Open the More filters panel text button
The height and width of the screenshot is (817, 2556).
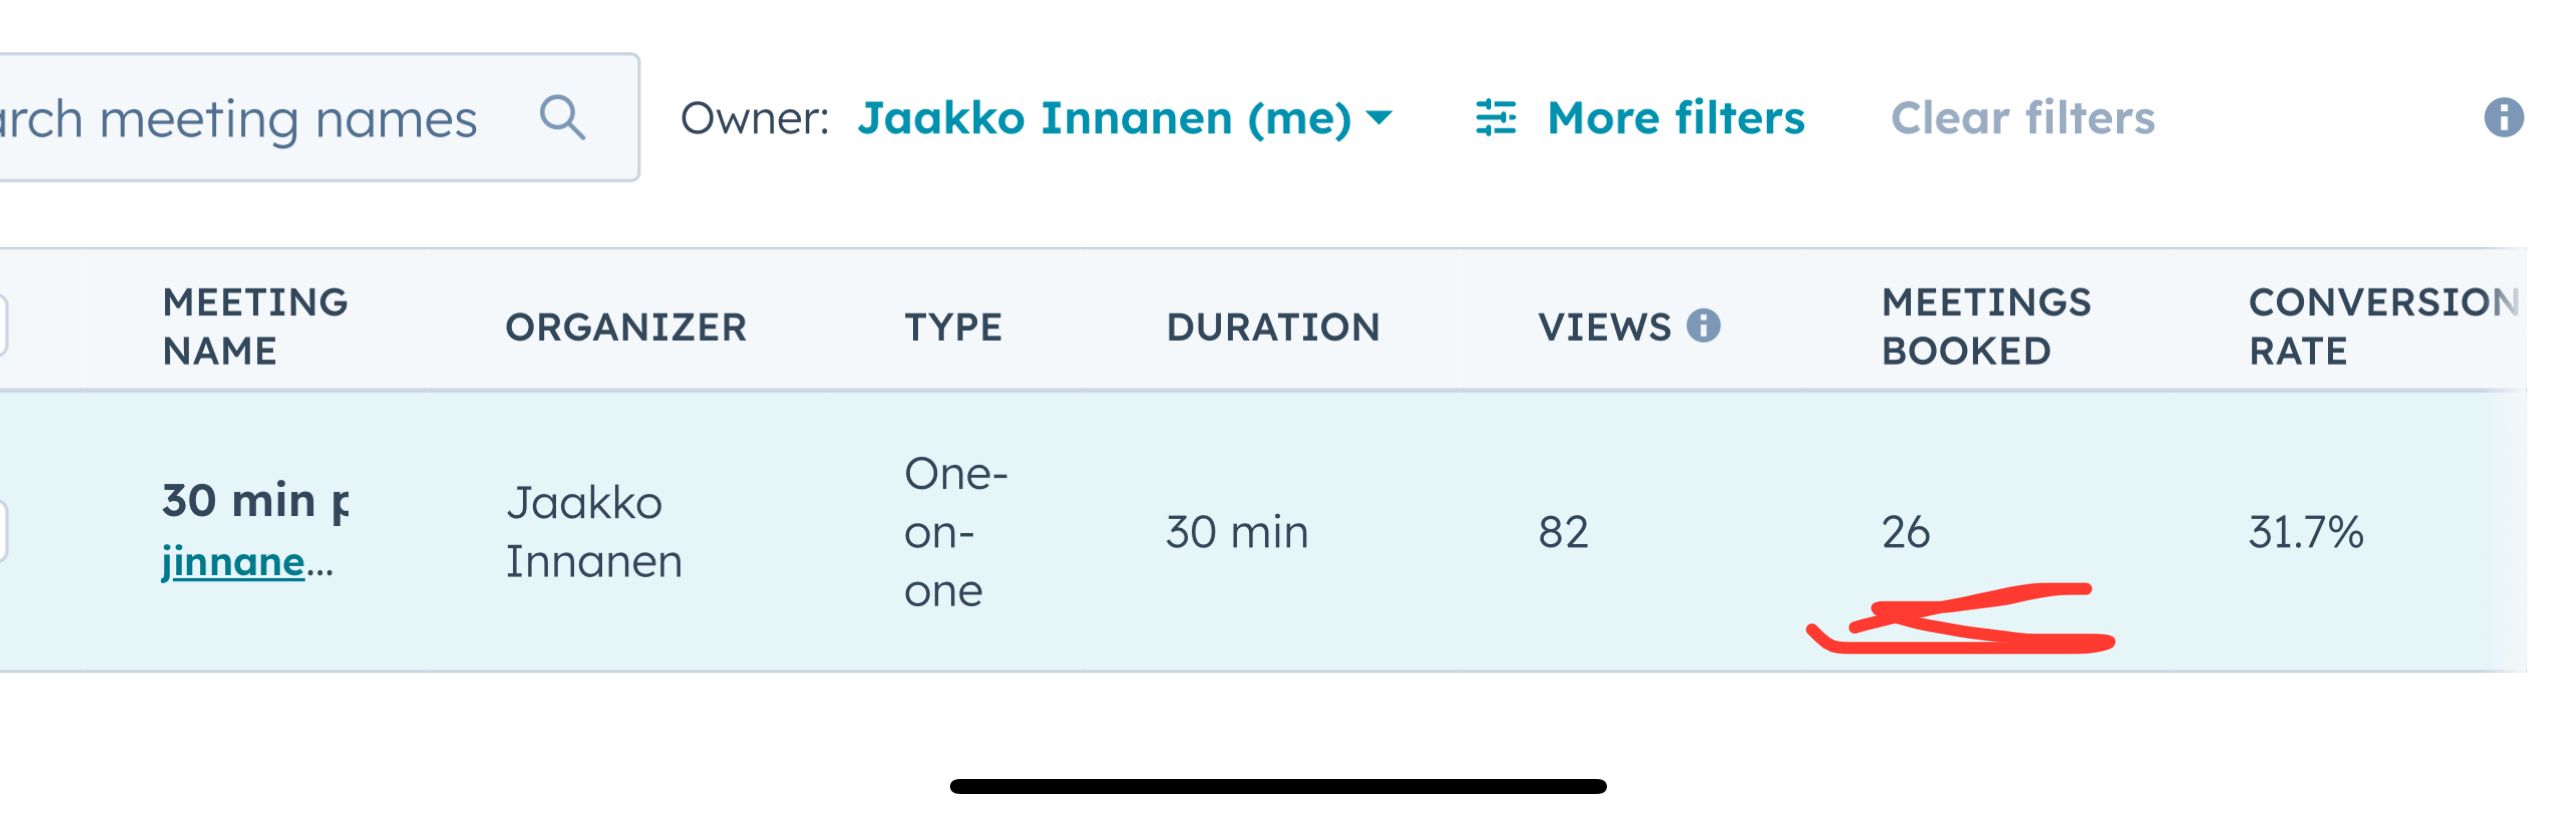(1675, 118)
